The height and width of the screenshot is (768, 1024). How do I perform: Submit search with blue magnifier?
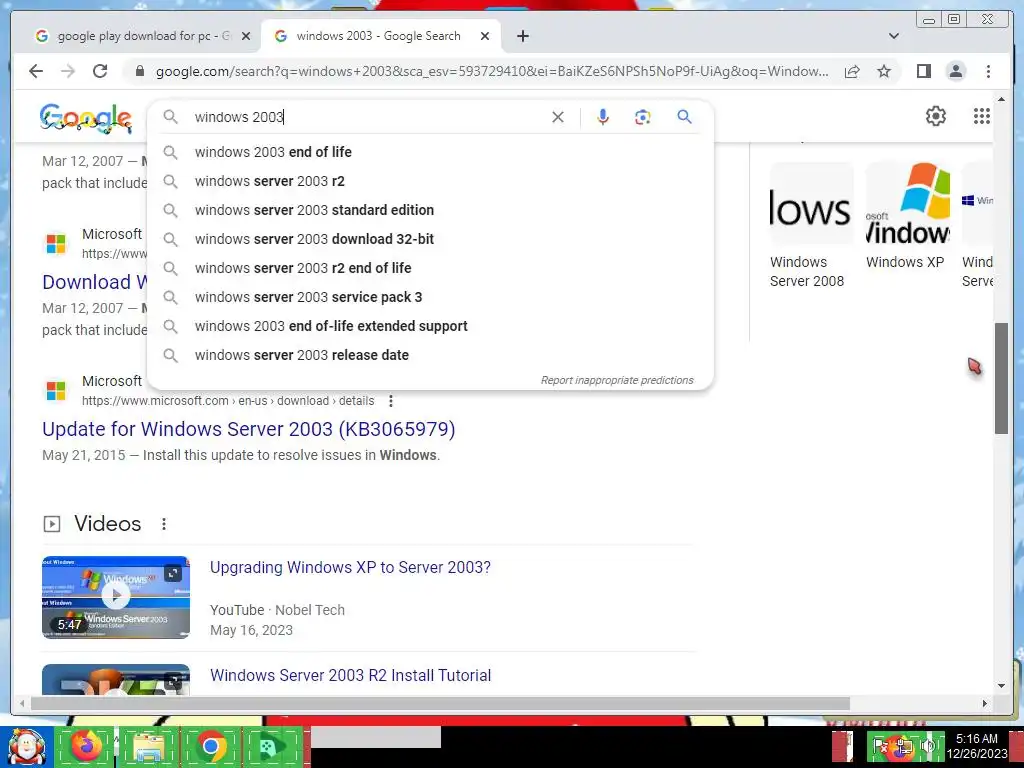click(684, 118)
